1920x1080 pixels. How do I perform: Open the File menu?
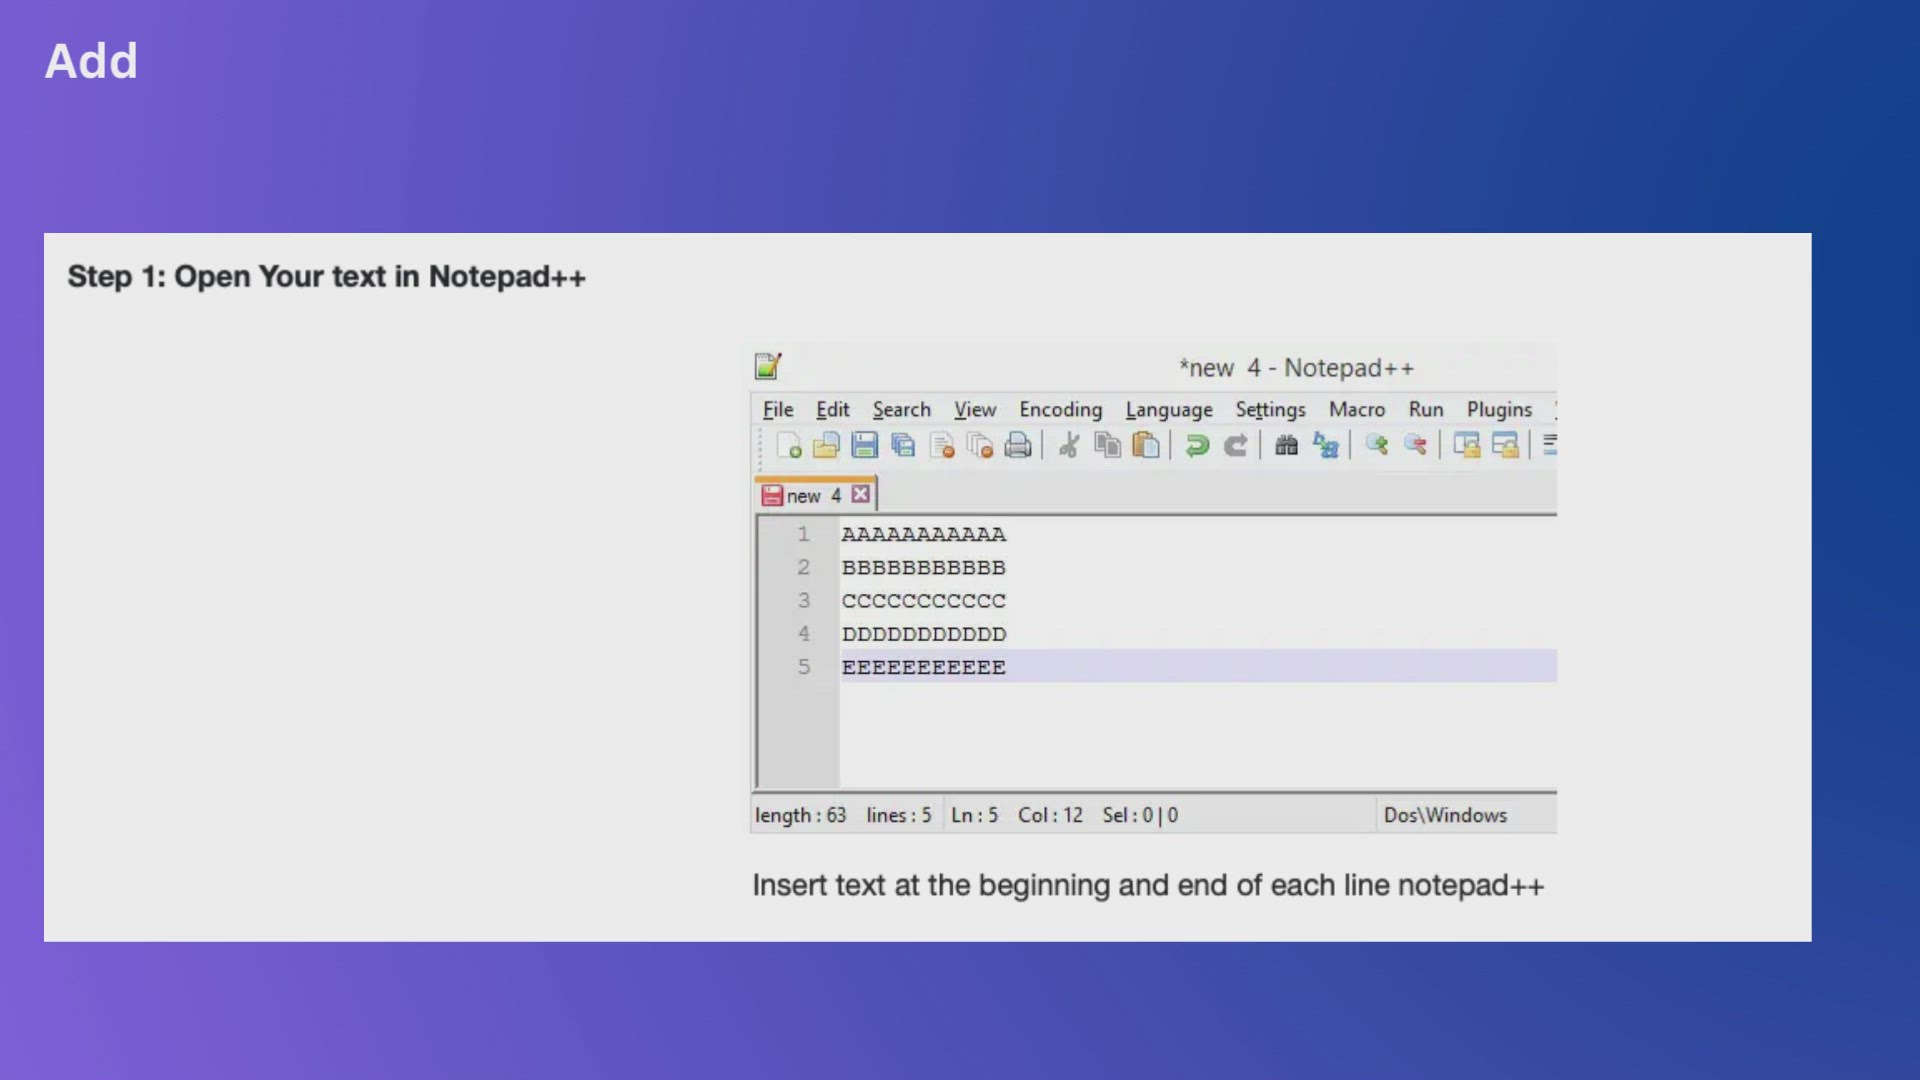tap(778, 410)
